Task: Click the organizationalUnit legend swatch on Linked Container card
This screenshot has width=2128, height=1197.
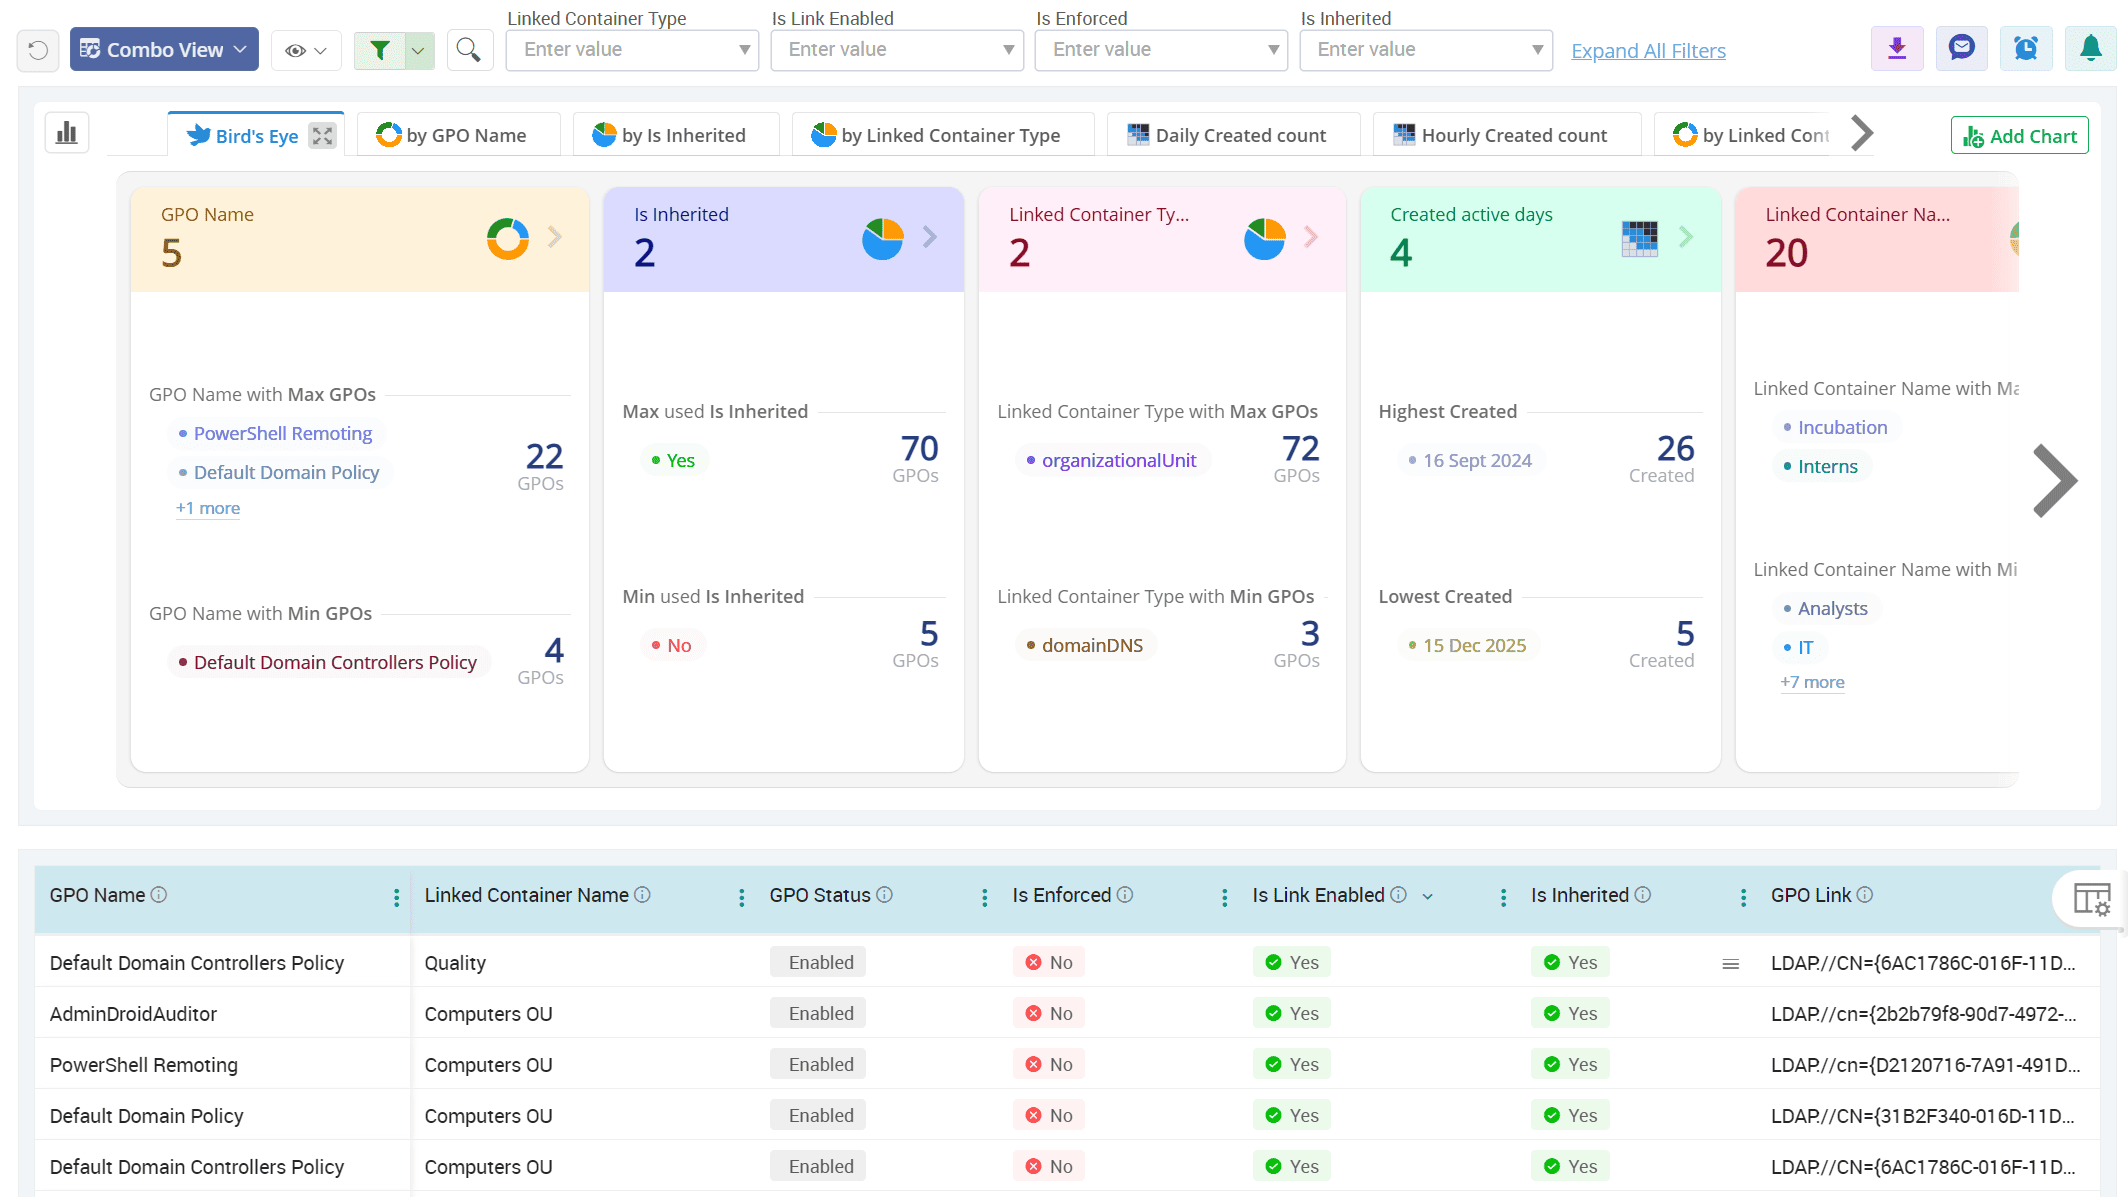Action: pos(1030,460)
